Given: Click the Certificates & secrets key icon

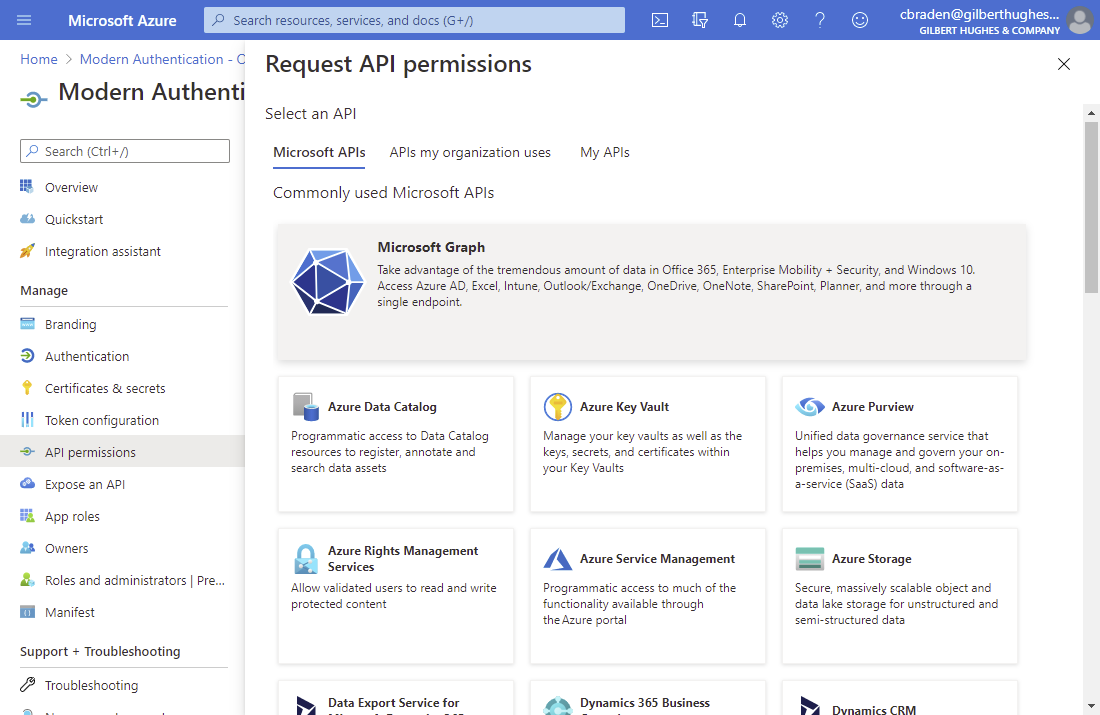Looking at the screenshot, I should coord(27,388).
